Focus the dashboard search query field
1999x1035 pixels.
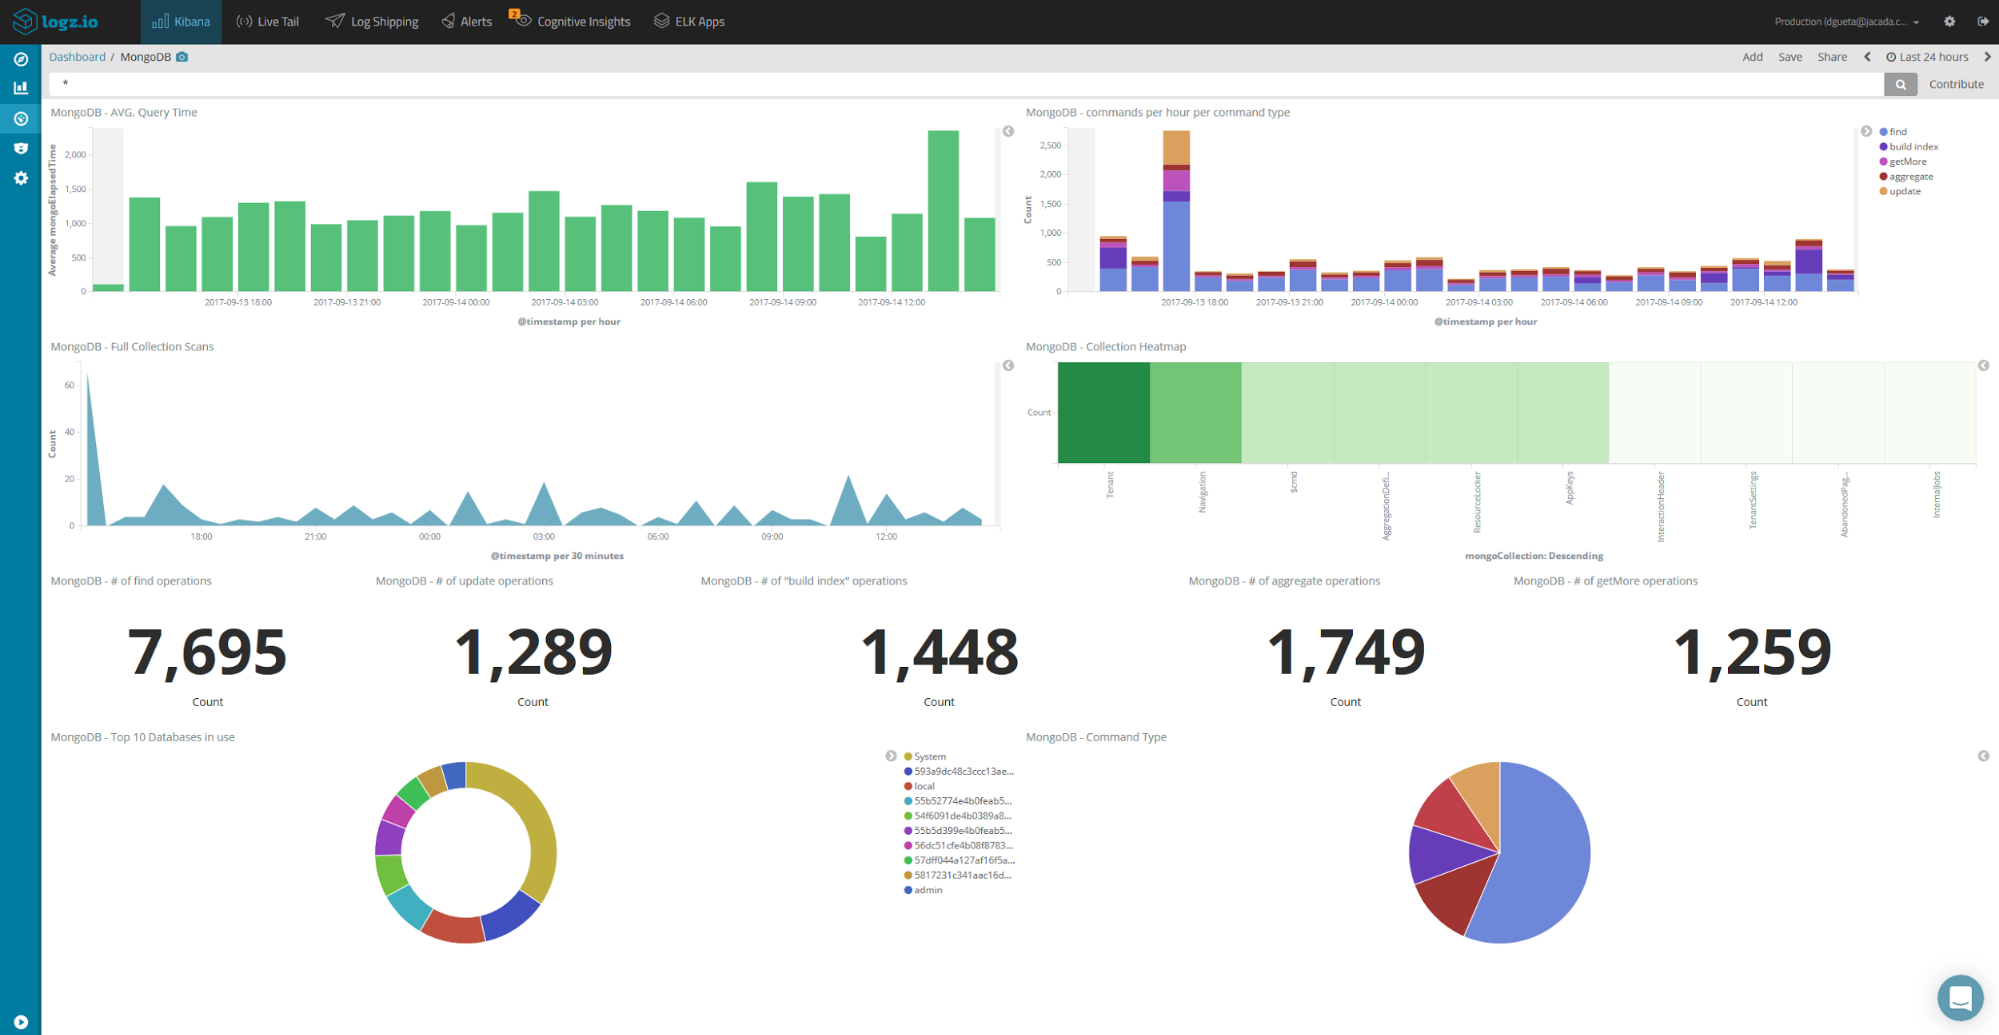(966, 84)
